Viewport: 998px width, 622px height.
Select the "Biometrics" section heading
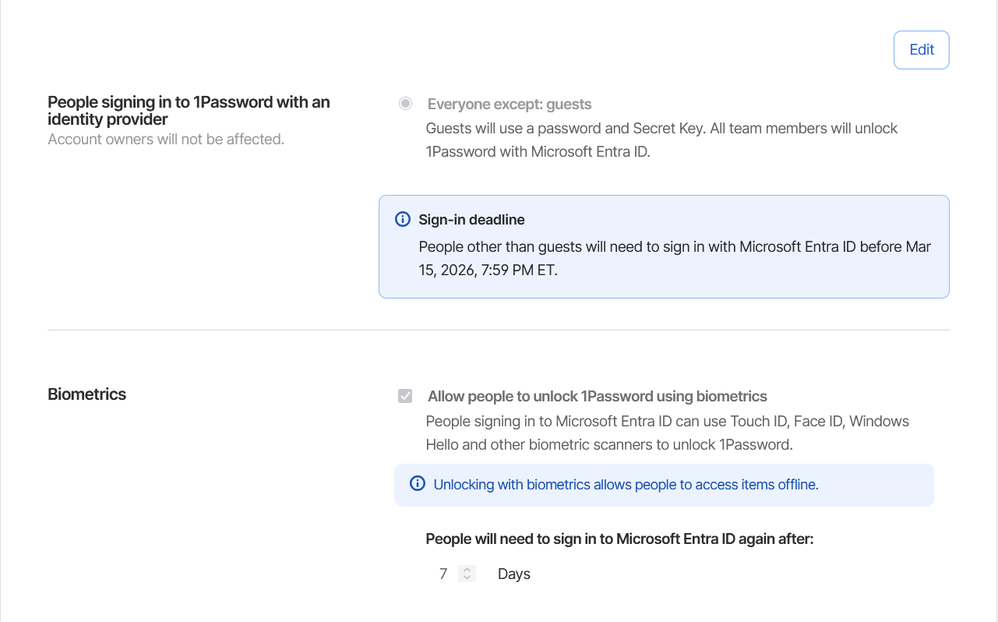pyautogui.click(x=87, y=394)
